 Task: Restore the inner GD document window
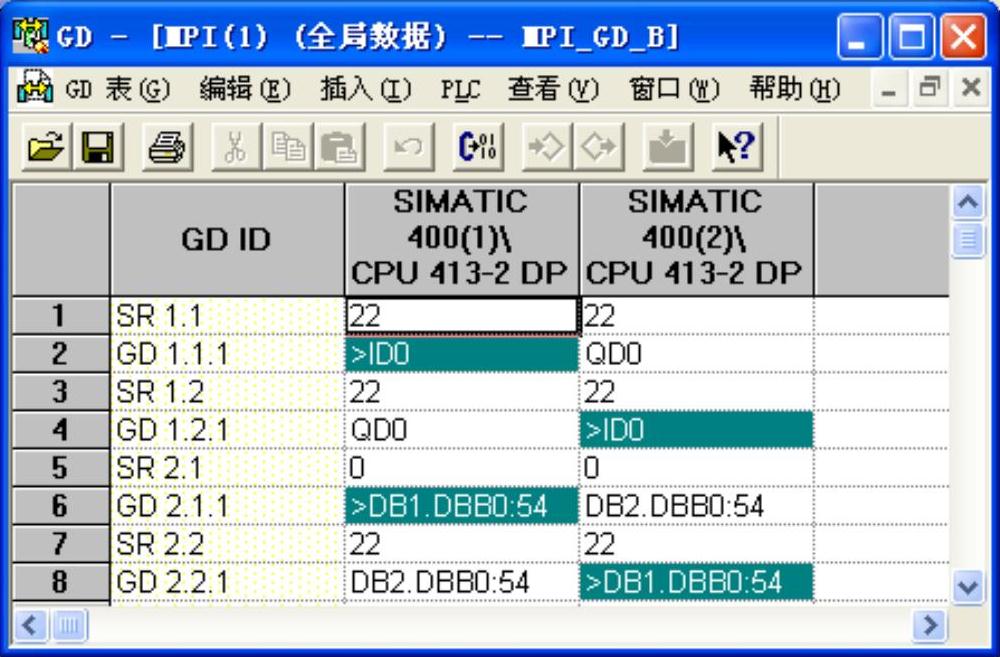pos(930,87)
